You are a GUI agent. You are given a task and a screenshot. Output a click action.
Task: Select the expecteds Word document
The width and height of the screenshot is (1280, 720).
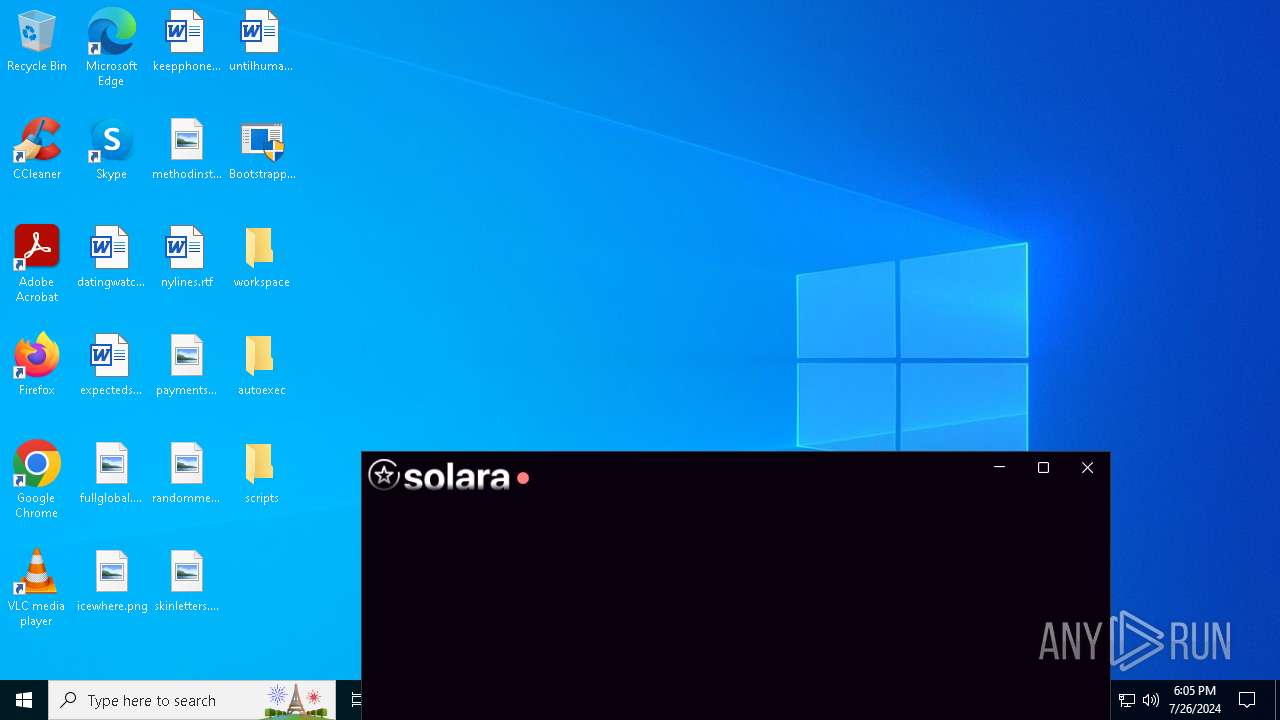coord(111,365)
